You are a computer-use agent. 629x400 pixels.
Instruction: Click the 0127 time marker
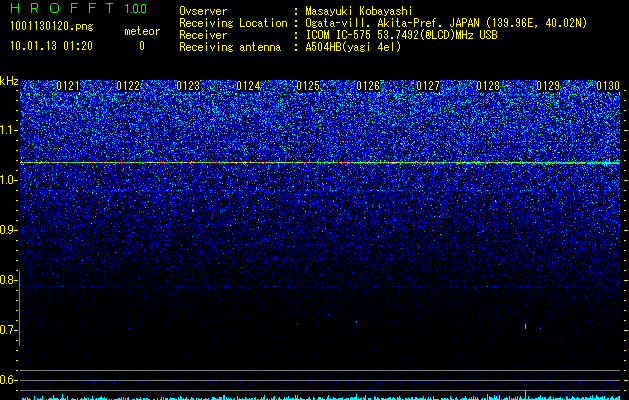click(x=428, y=86)
